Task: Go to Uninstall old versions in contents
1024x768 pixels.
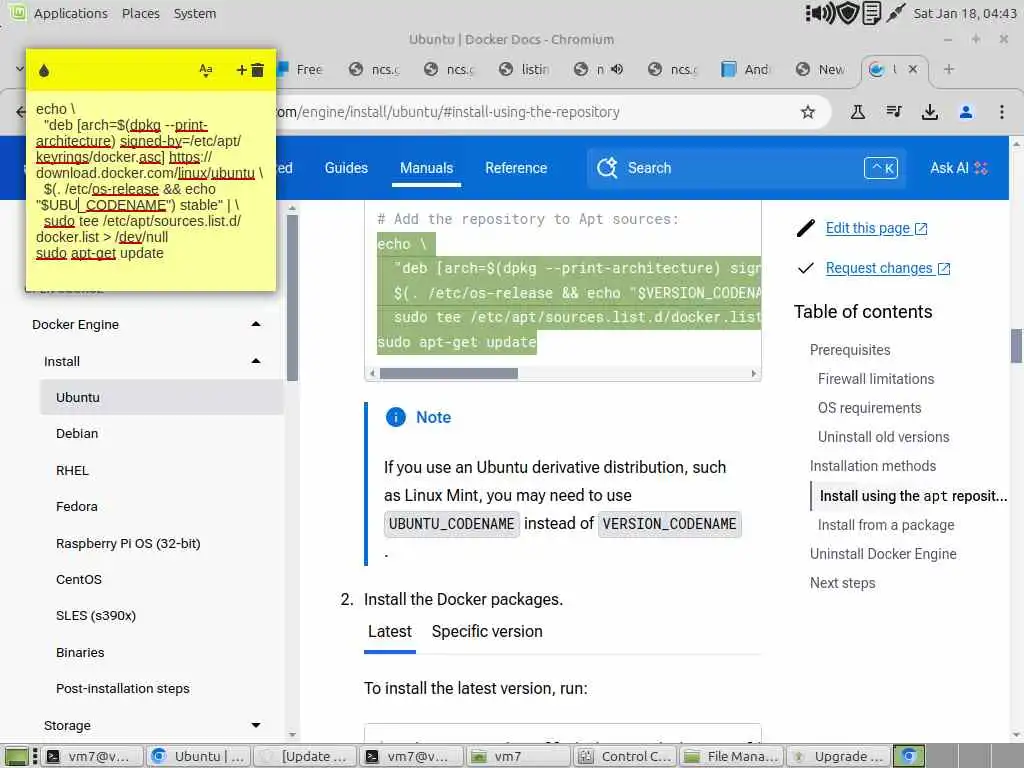Action: click(x=883, y=437)
